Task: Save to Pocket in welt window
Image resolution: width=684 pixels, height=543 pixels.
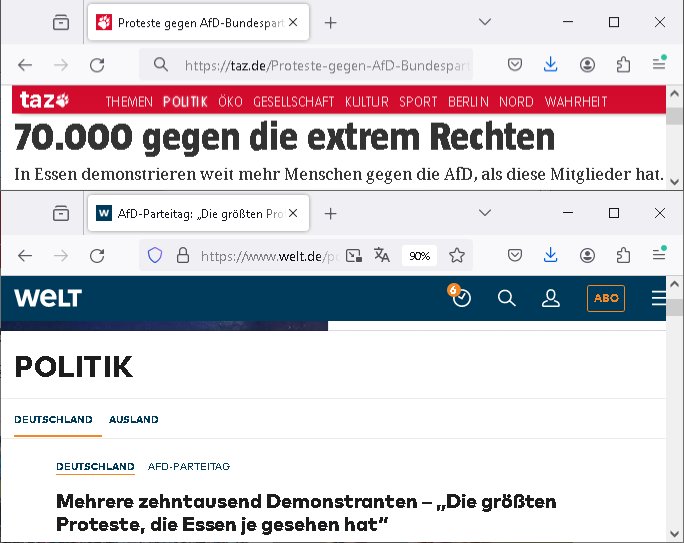Action: pos(515,256)
